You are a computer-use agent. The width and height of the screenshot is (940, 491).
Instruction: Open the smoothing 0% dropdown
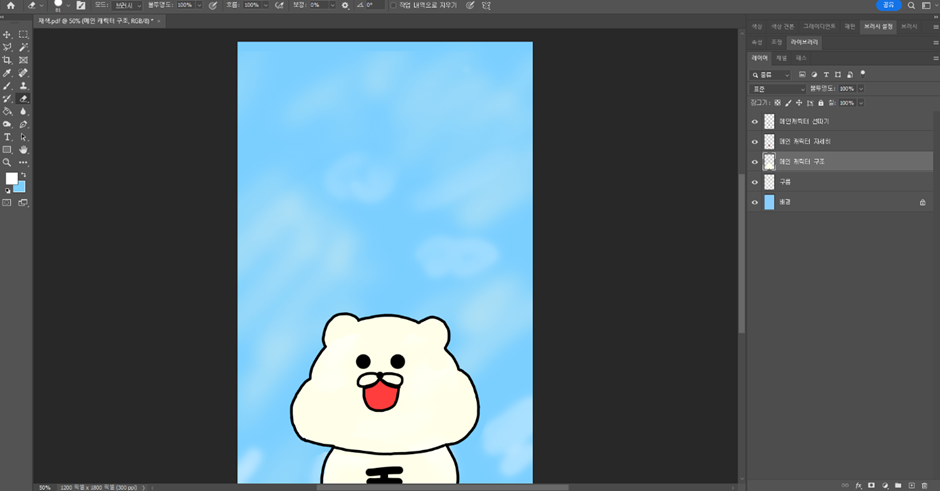pyautogui.click(x=332, y=5)
